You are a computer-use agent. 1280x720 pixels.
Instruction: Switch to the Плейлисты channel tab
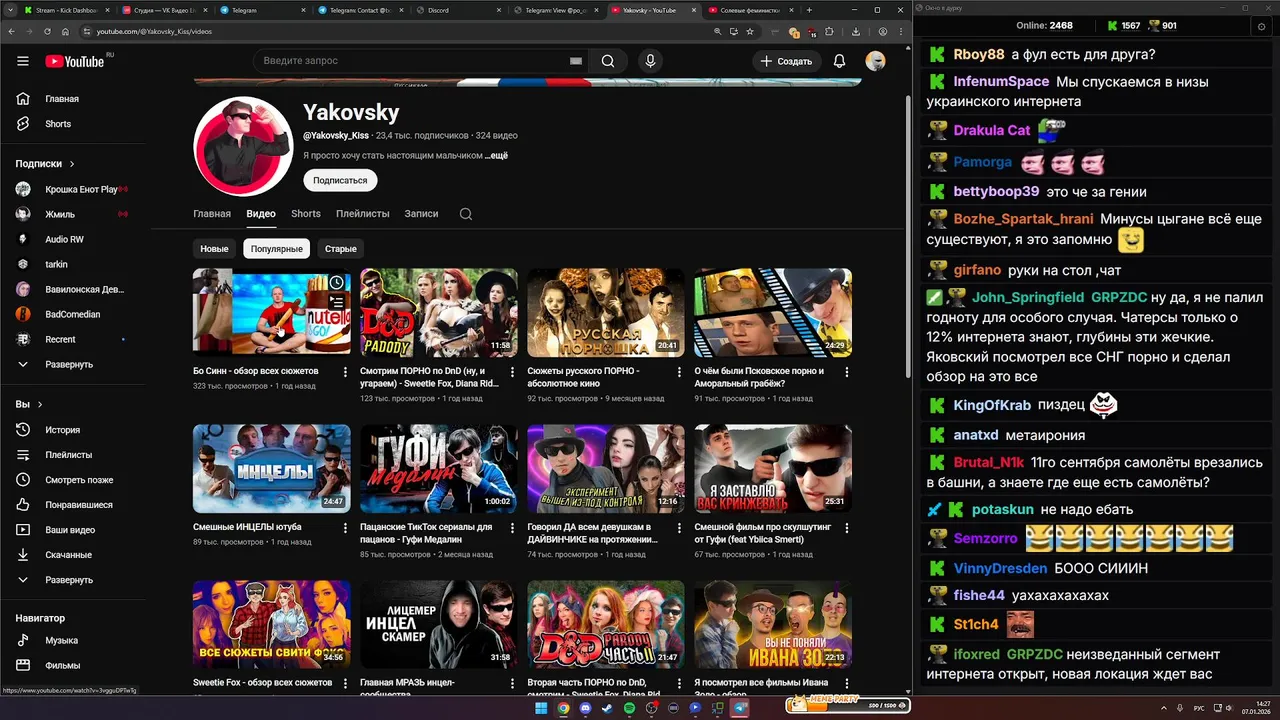[x=363, y=214]
